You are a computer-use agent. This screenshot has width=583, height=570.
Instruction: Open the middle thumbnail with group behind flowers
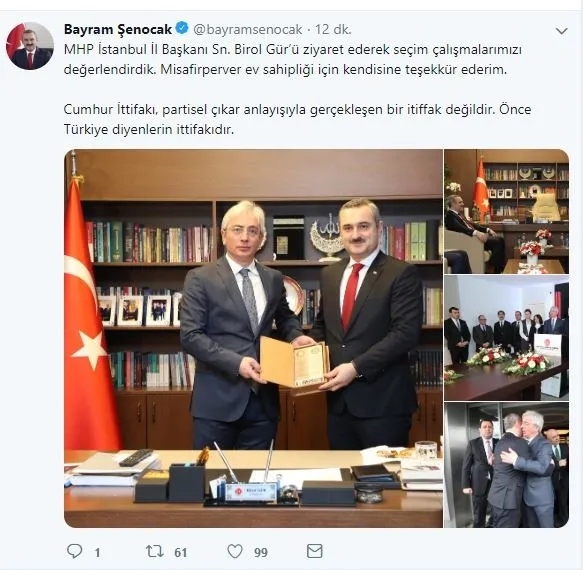tap(506, 338)
